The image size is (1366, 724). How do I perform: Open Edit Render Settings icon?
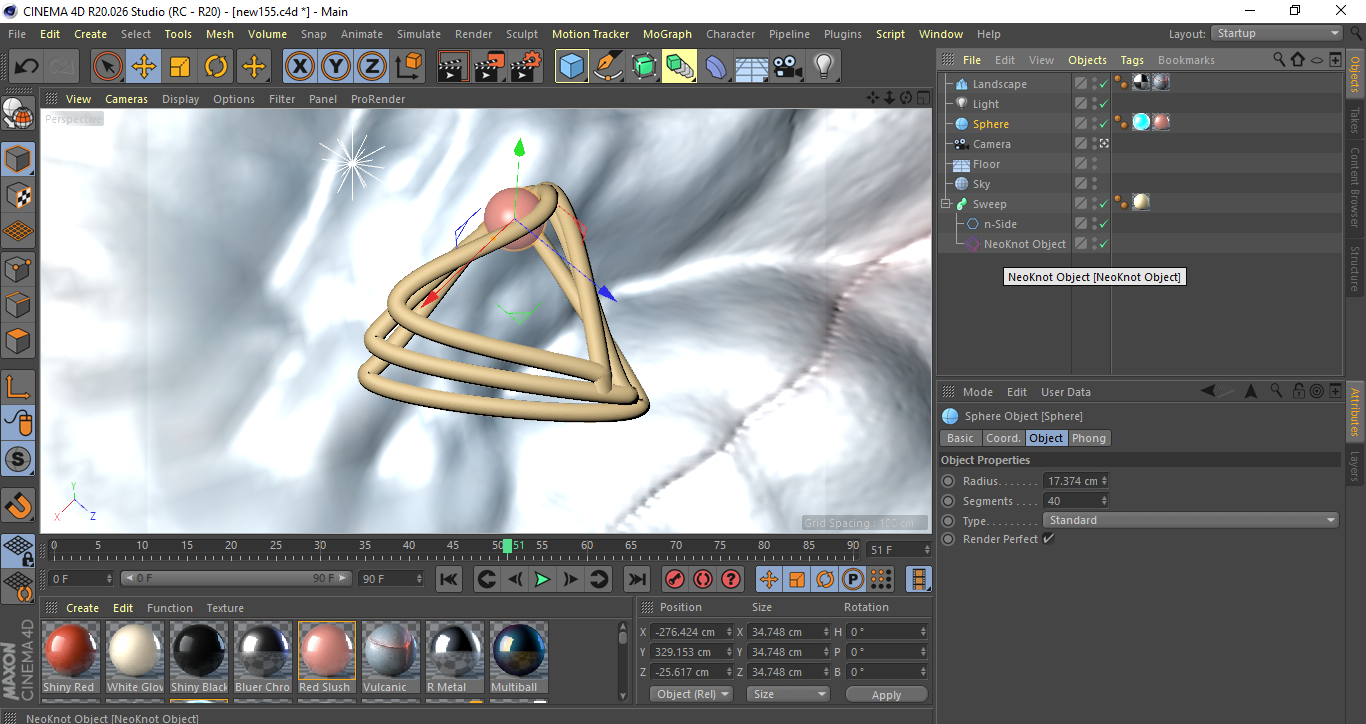[x=525, y=67]
